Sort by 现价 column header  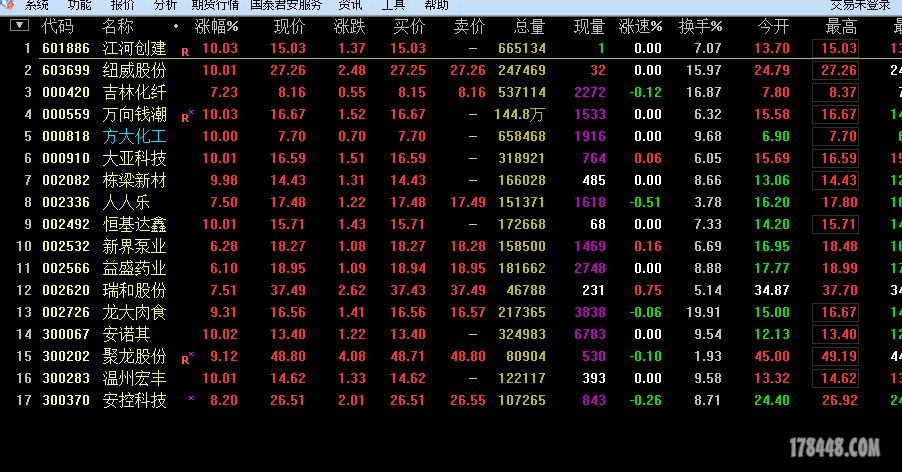click(x=289, y=26)
